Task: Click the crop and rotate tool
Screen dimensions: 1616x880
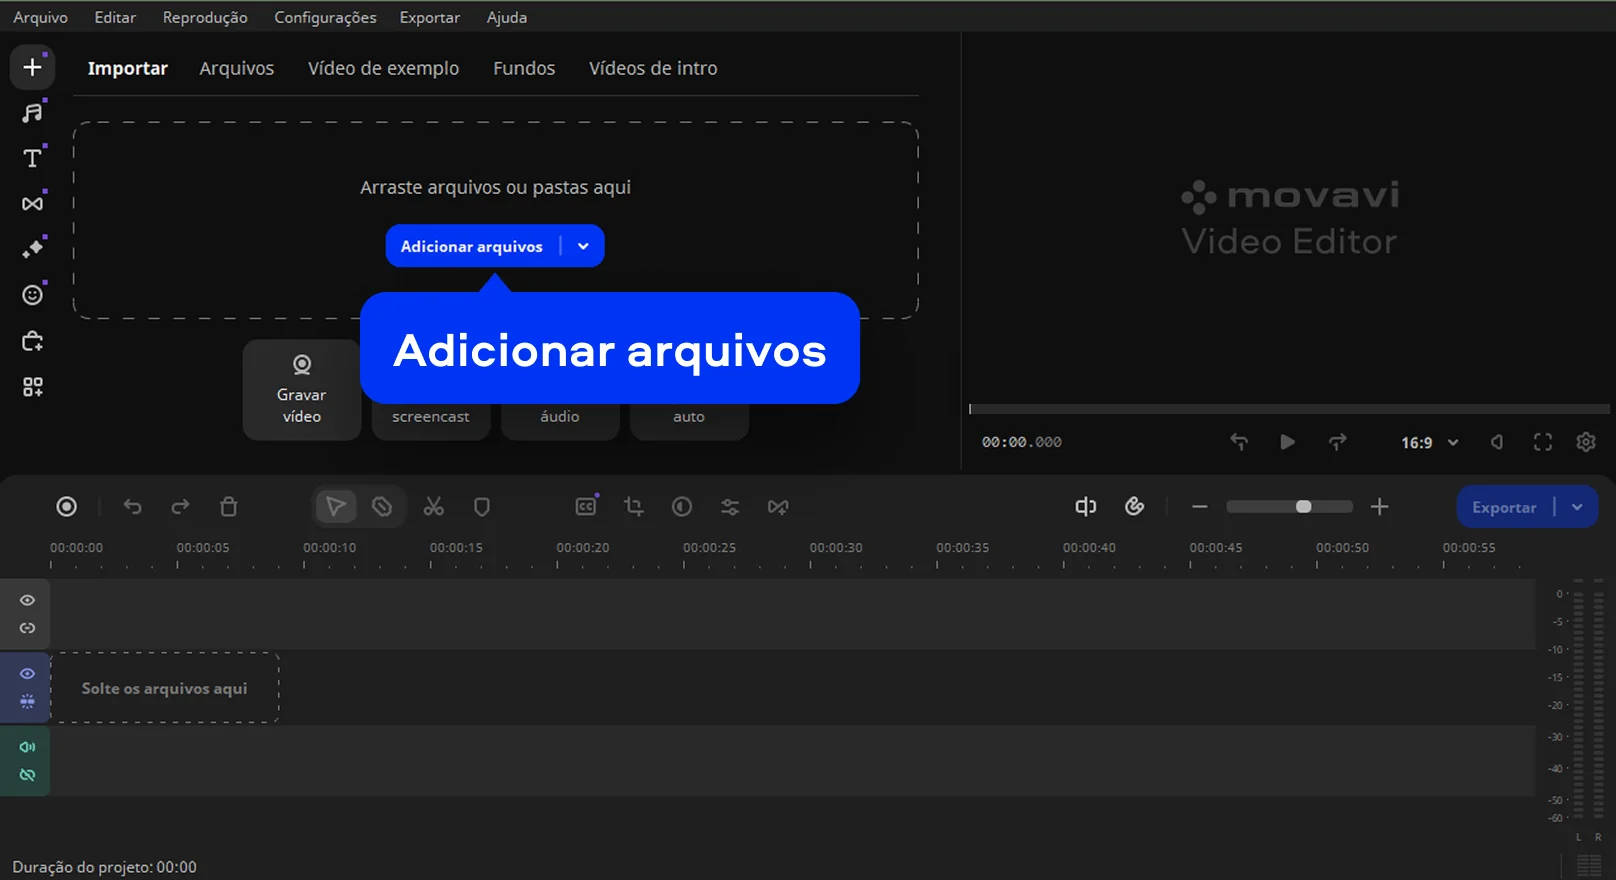Action: click(634, 507)
